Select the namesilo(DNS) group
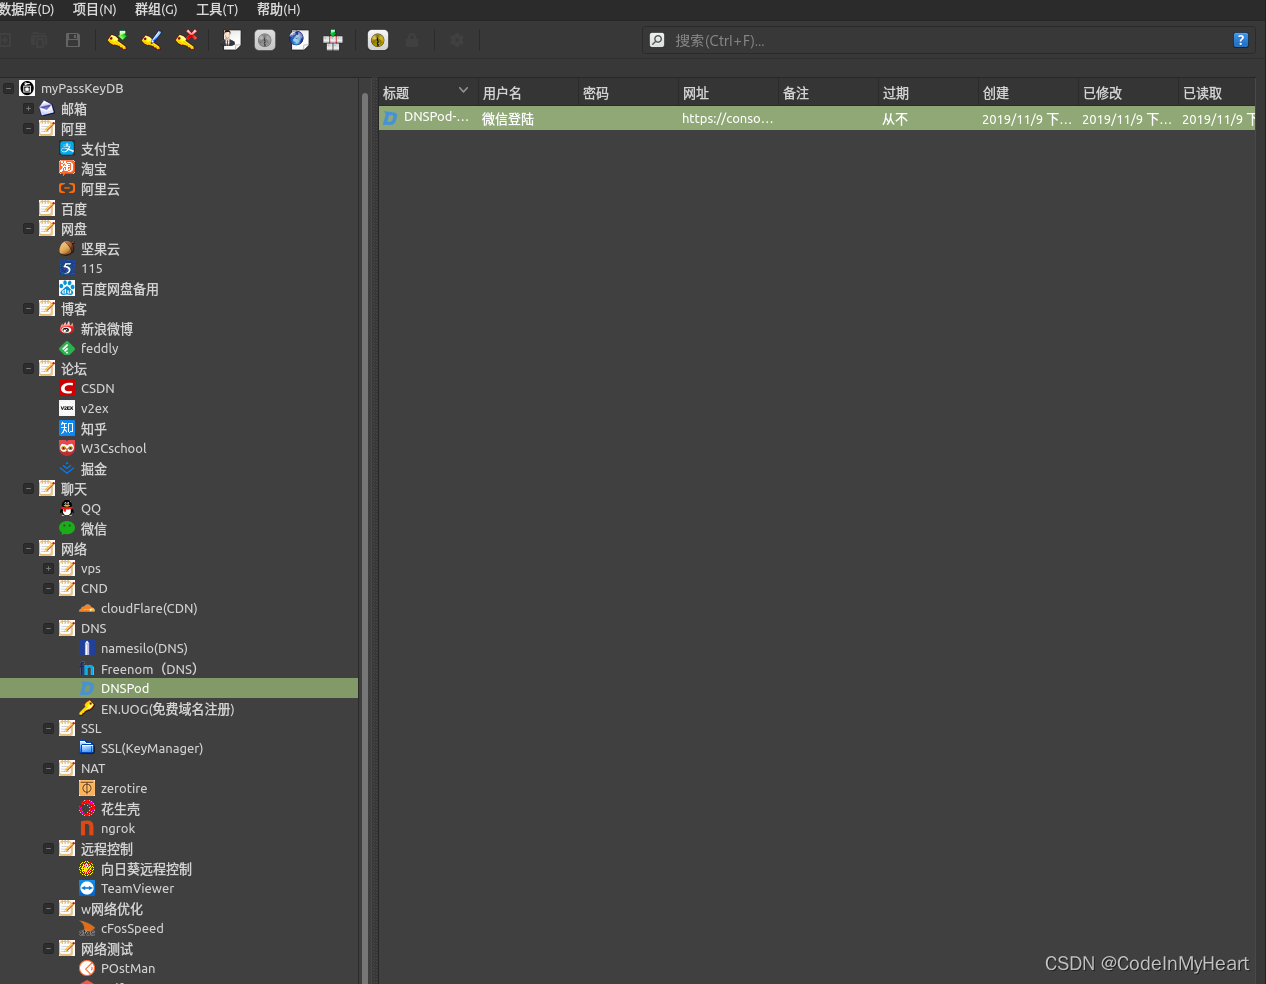The height and width of the screenshot is (984, 1266). (144, 648)
